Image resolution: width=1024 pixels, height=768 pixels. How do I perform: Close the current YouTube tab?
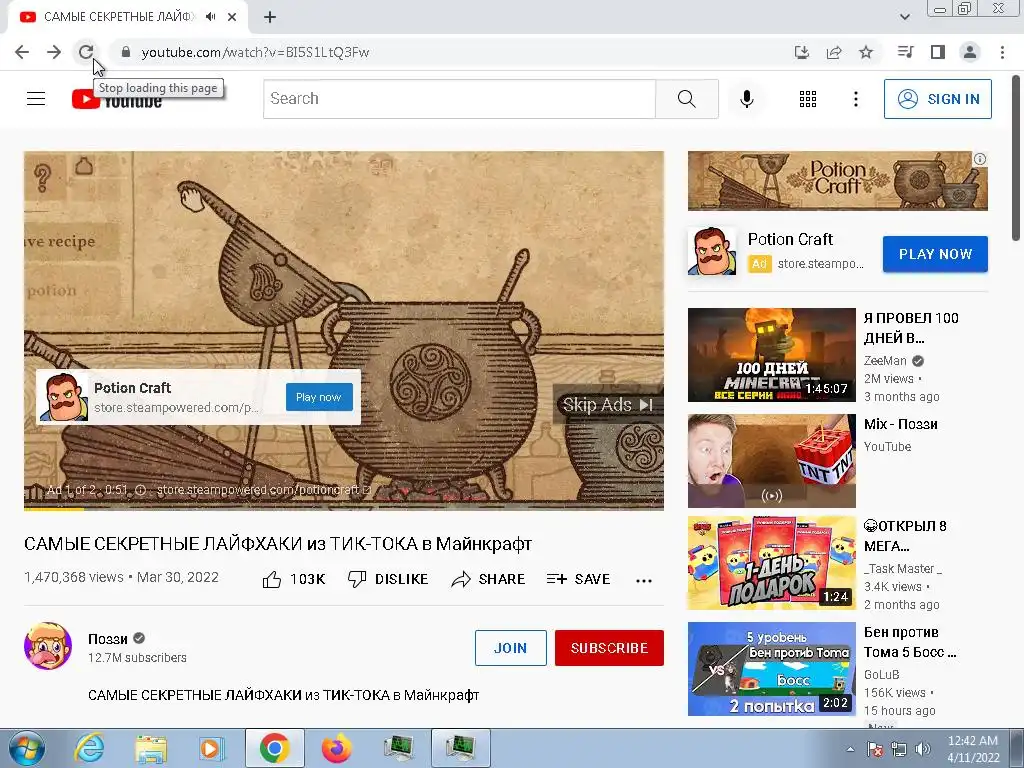[x=232, y=17]
